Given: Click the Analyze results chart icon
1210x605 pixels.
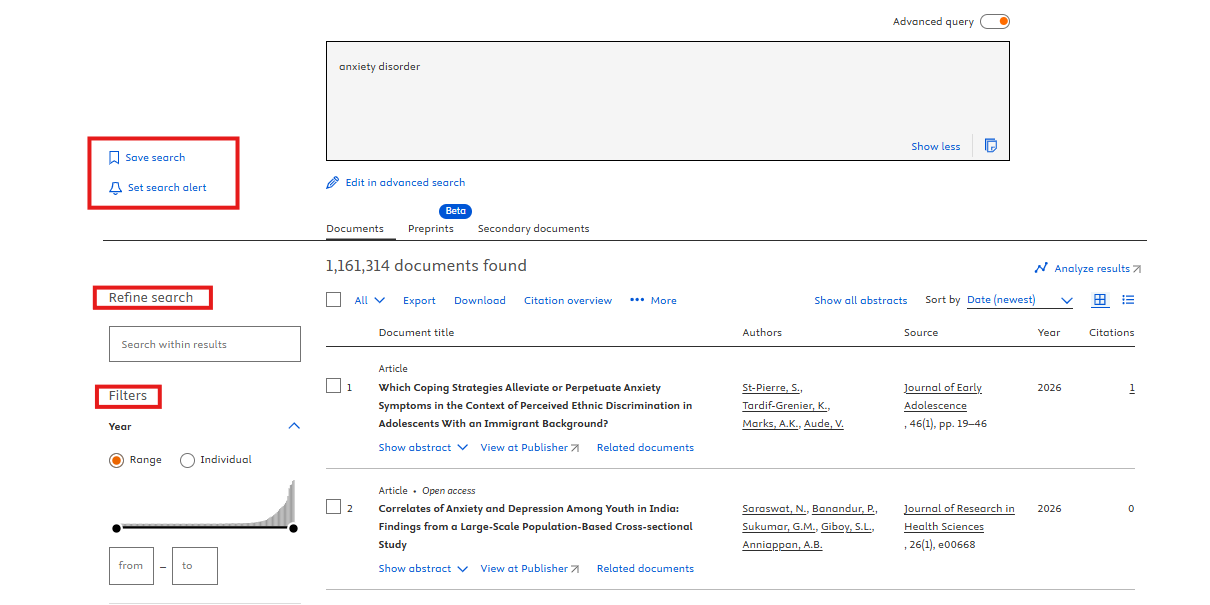Looking at the screenshot, I should pyautogui.click(x=1041, y=268).
